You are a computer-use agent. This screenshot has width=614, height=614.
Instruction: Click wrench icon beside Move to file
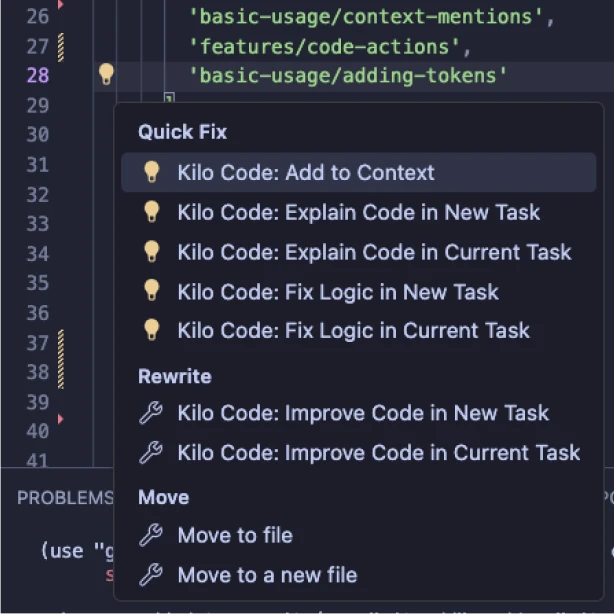(151, 535)
